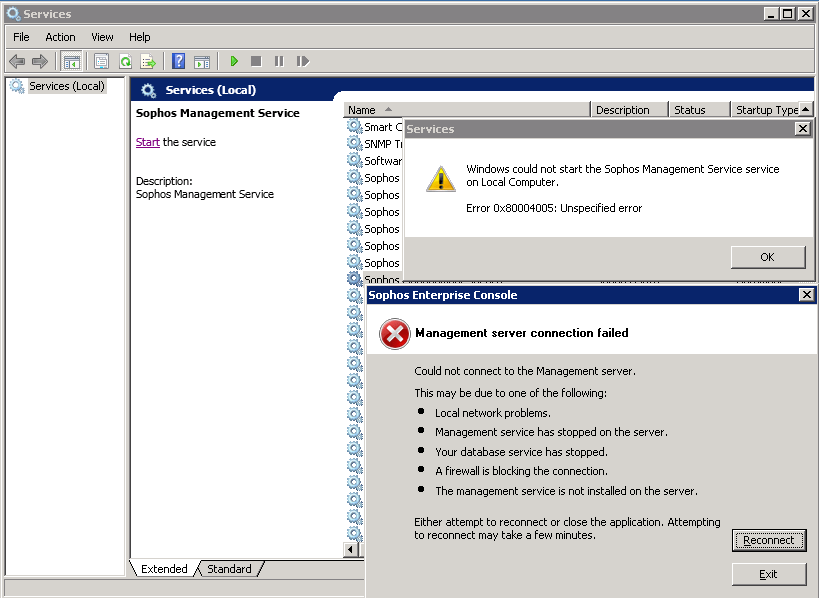Click the Restart Service toolbar icon
The width and height of the screenshot is (819, 598).
[302, 62]
